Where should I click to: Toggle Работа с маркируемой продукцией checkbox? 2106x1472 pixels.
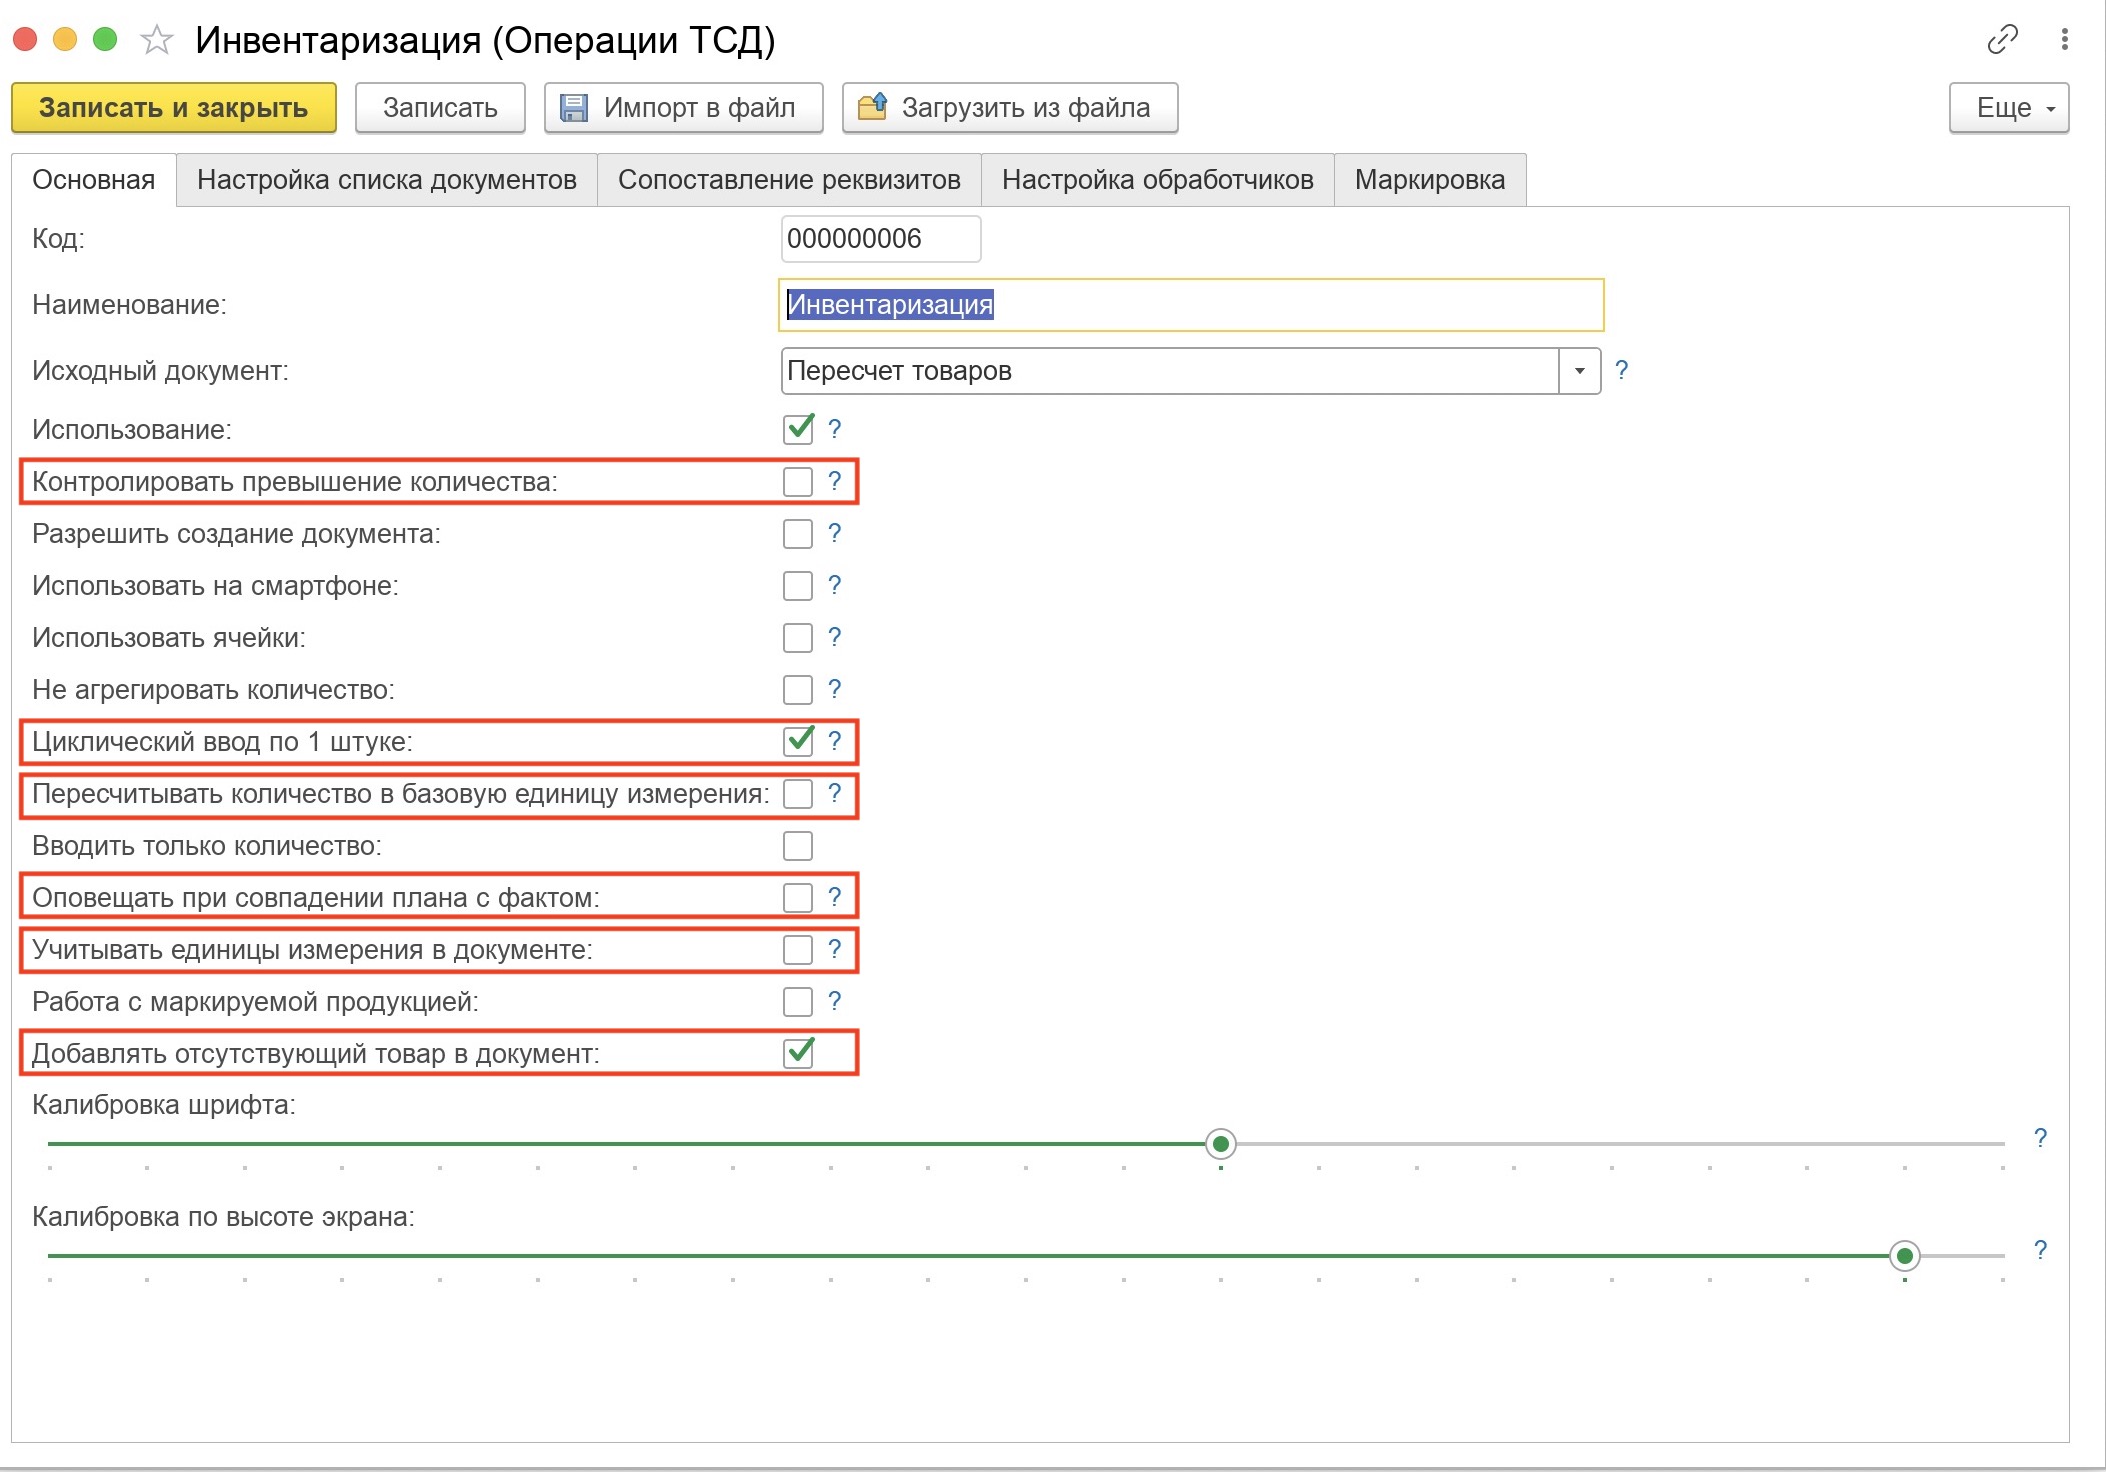click(x=798, y=1002)
